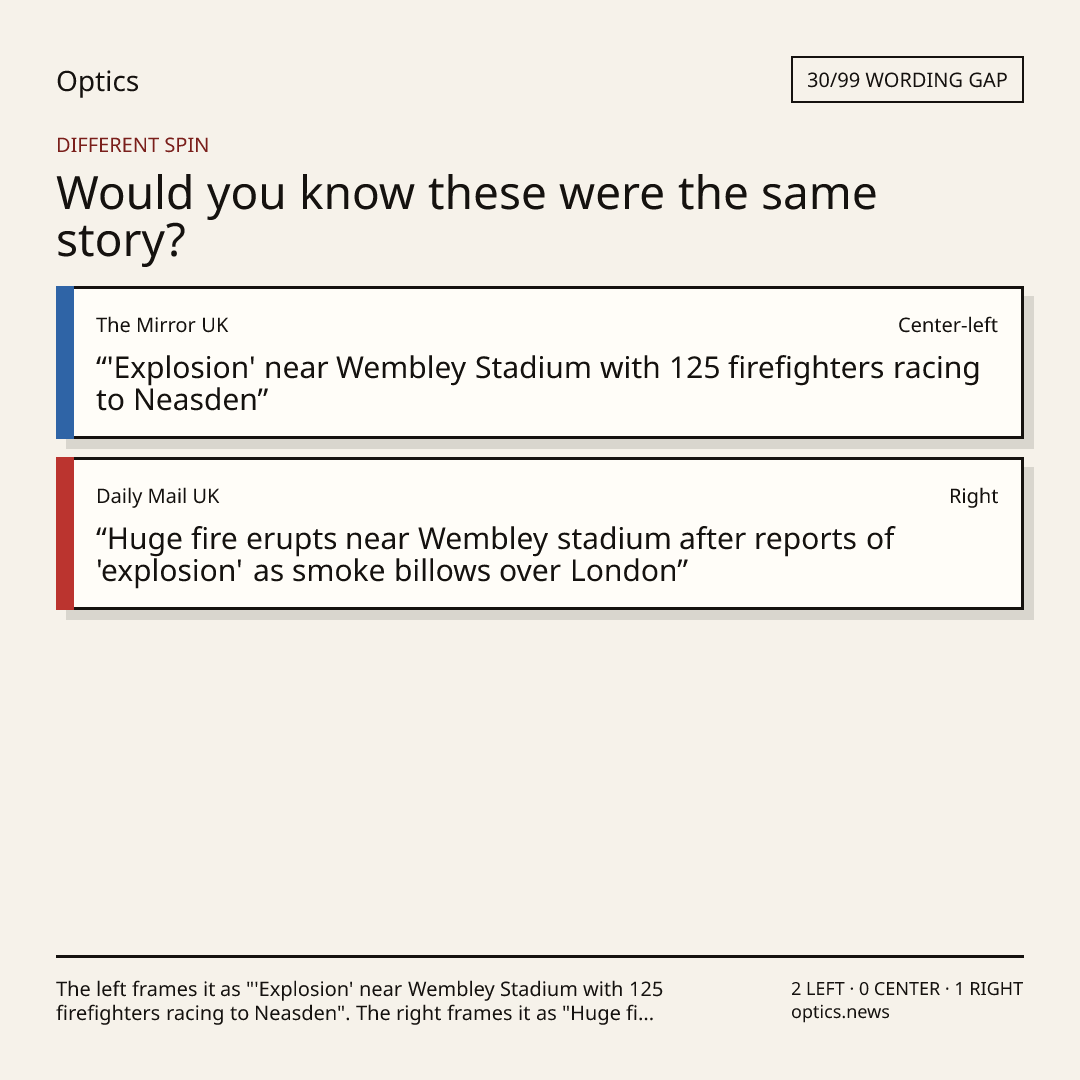The height and width of the screenshot is (1080, 1080).
Task: Click The Mirror UK source name
Action: [x=162, y=325]
